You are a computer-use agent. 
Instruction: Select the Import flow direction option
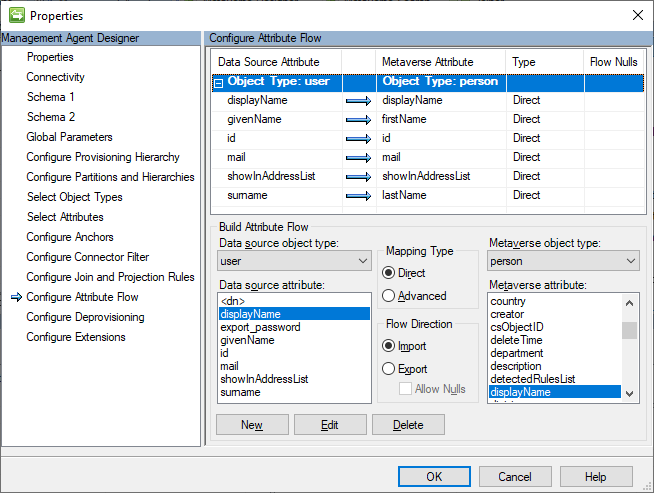[x=389, y=346]
